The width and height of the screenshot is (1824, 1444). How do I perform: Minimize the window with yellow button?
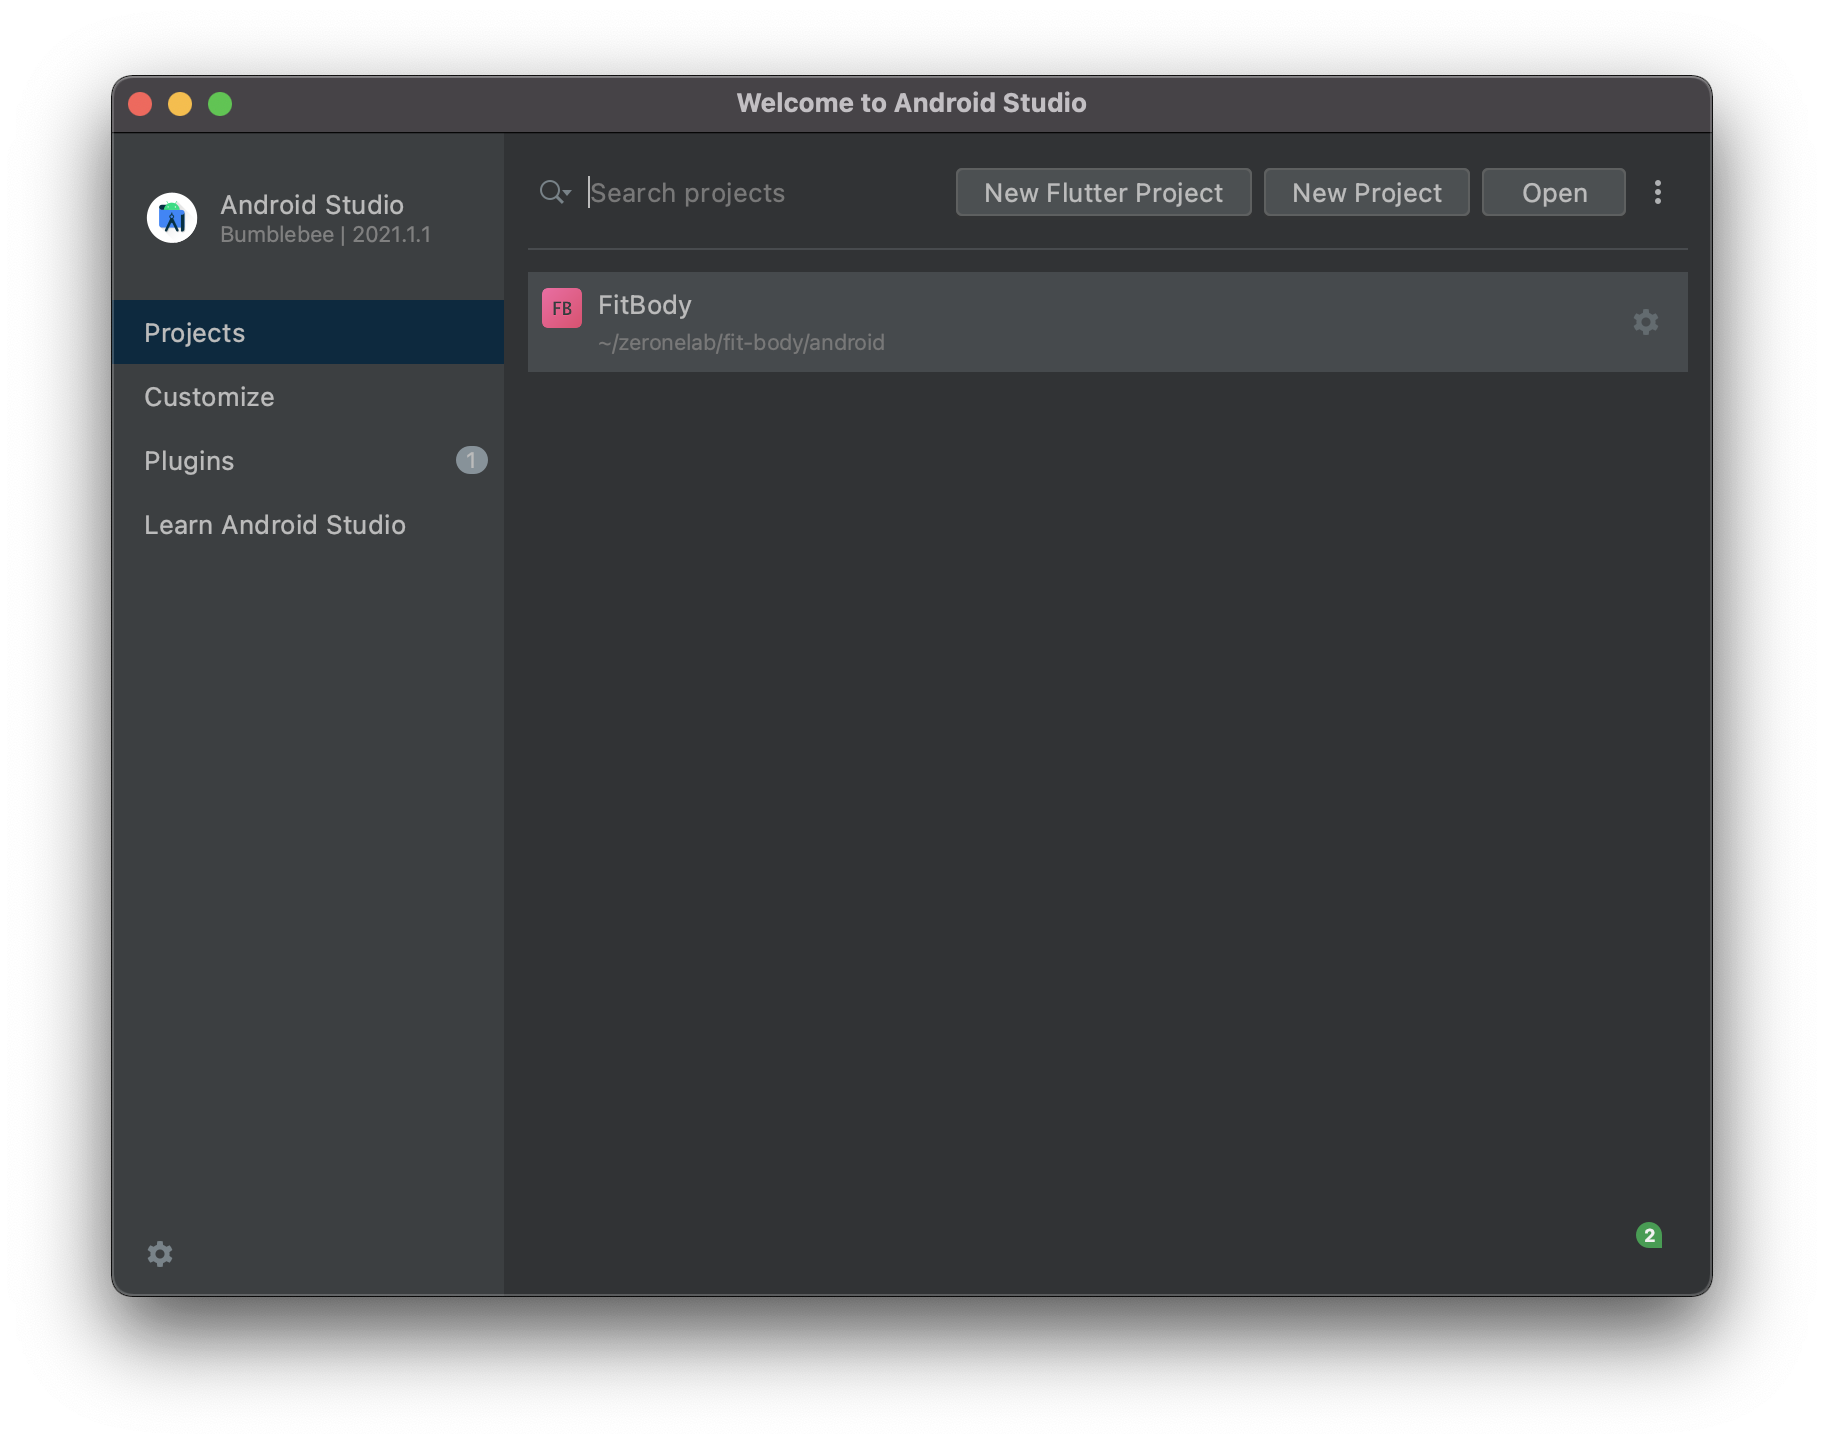coord(180,104)
